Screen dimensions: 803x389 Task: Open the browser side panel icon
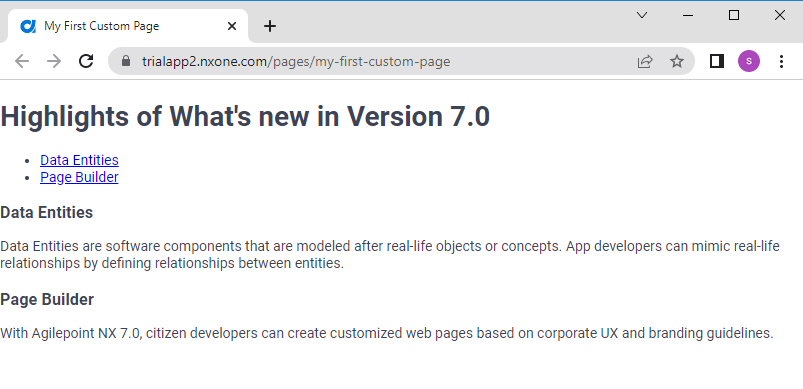click(717, 61)
